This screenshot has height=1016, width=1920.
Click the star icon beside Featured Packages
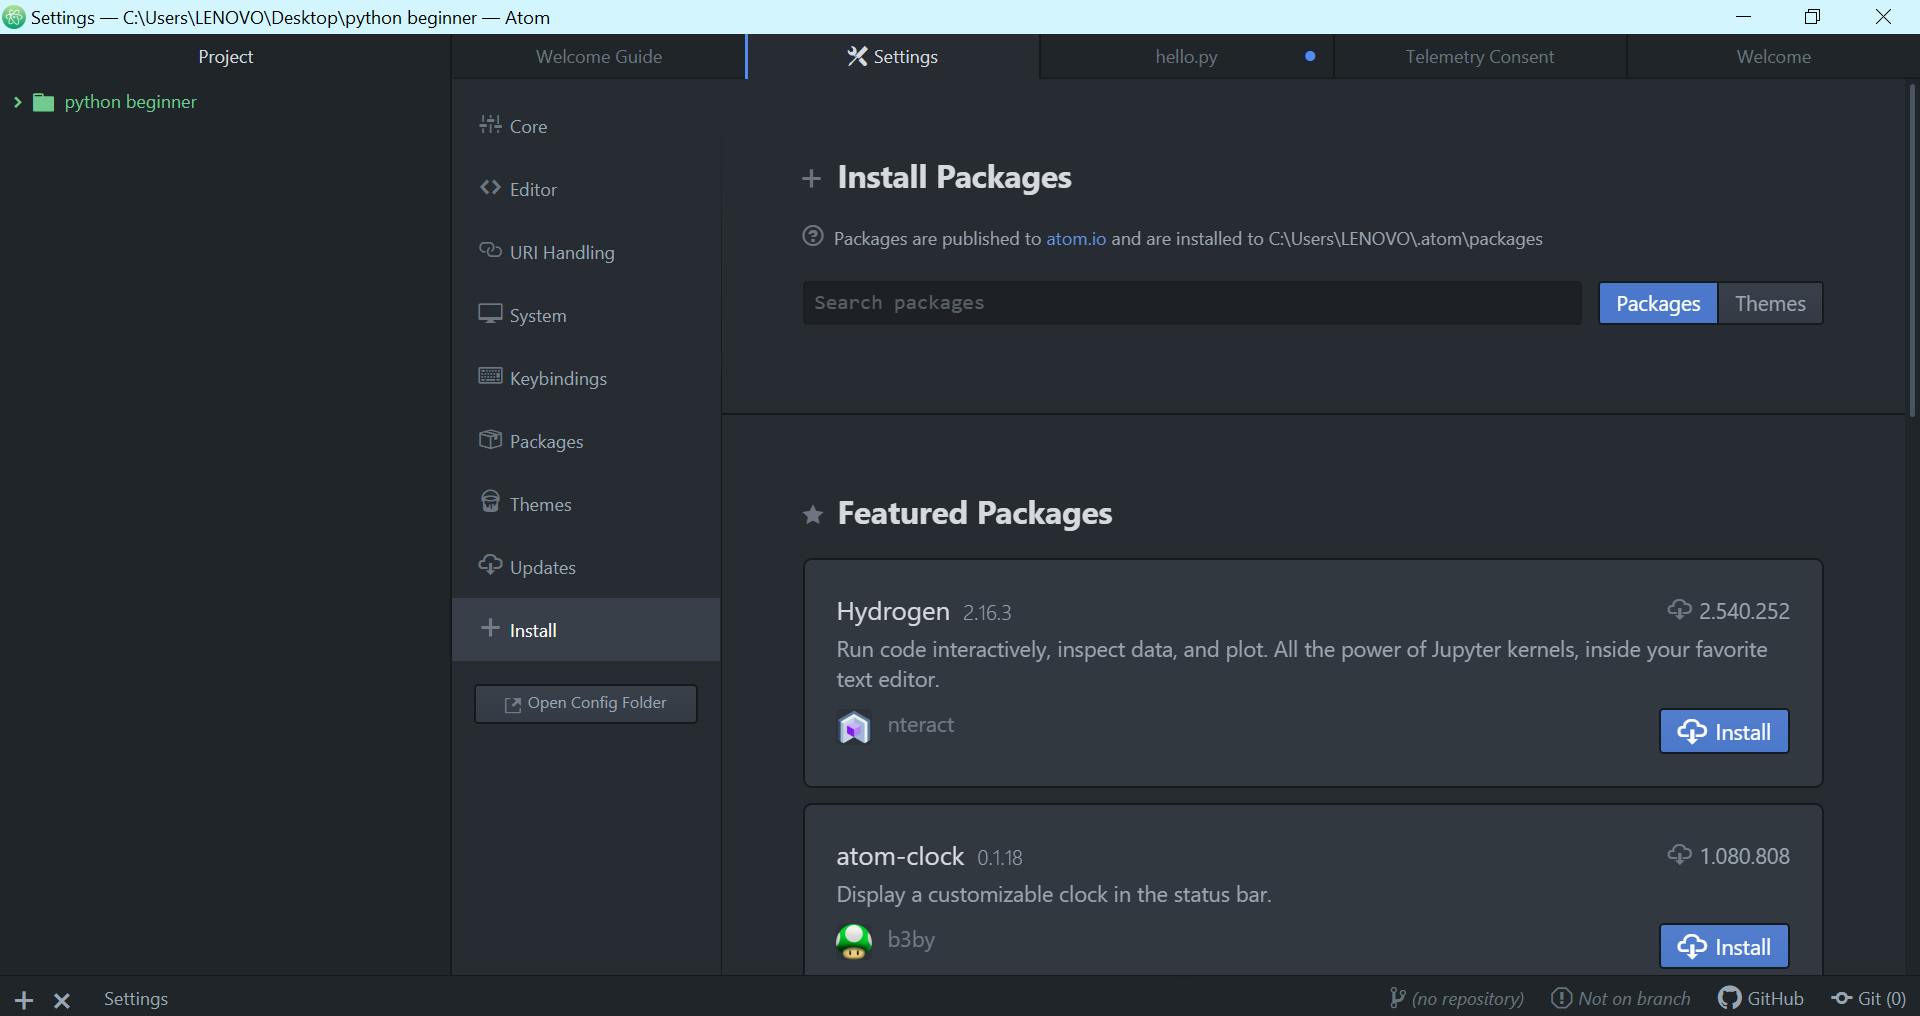click(x=813, y=515)
